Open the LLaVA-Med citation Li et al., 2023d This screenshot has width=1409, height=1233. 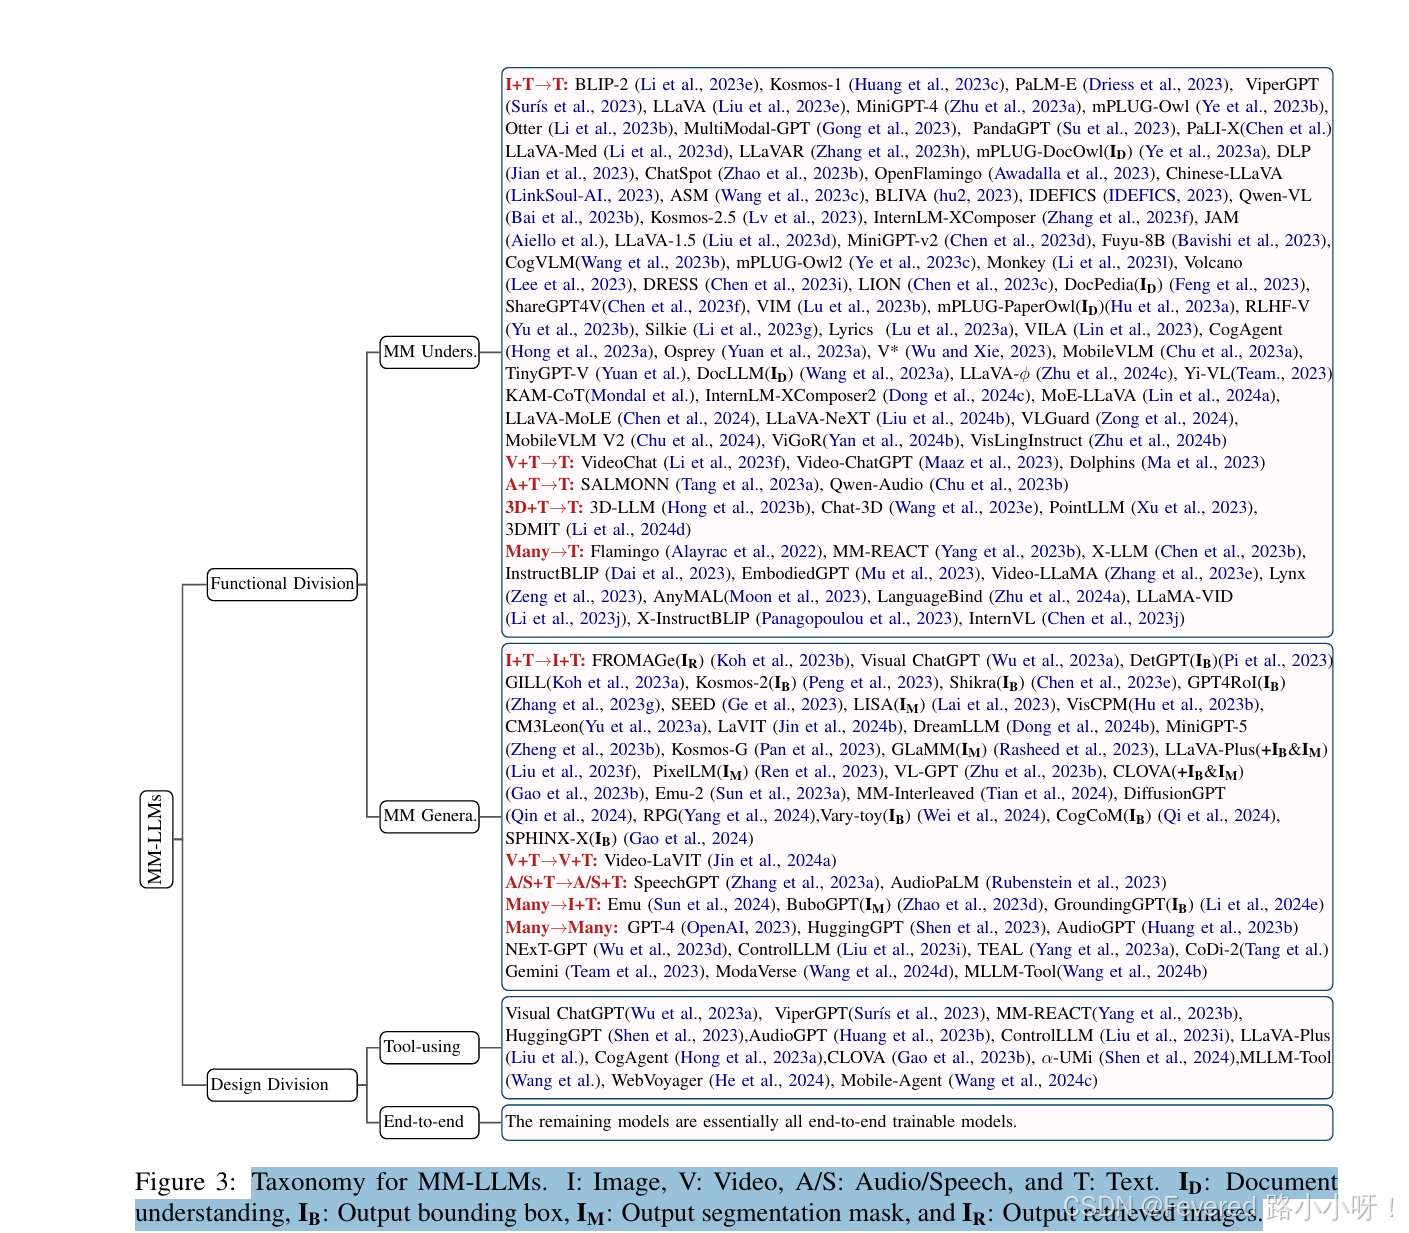(x=666, y=152)
